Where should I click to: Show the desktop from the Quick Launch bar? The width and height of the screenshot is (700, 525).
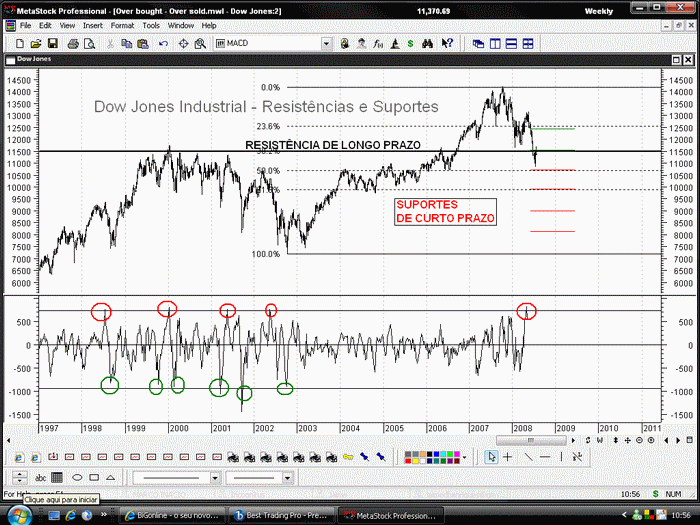click(x=54, y=516)
